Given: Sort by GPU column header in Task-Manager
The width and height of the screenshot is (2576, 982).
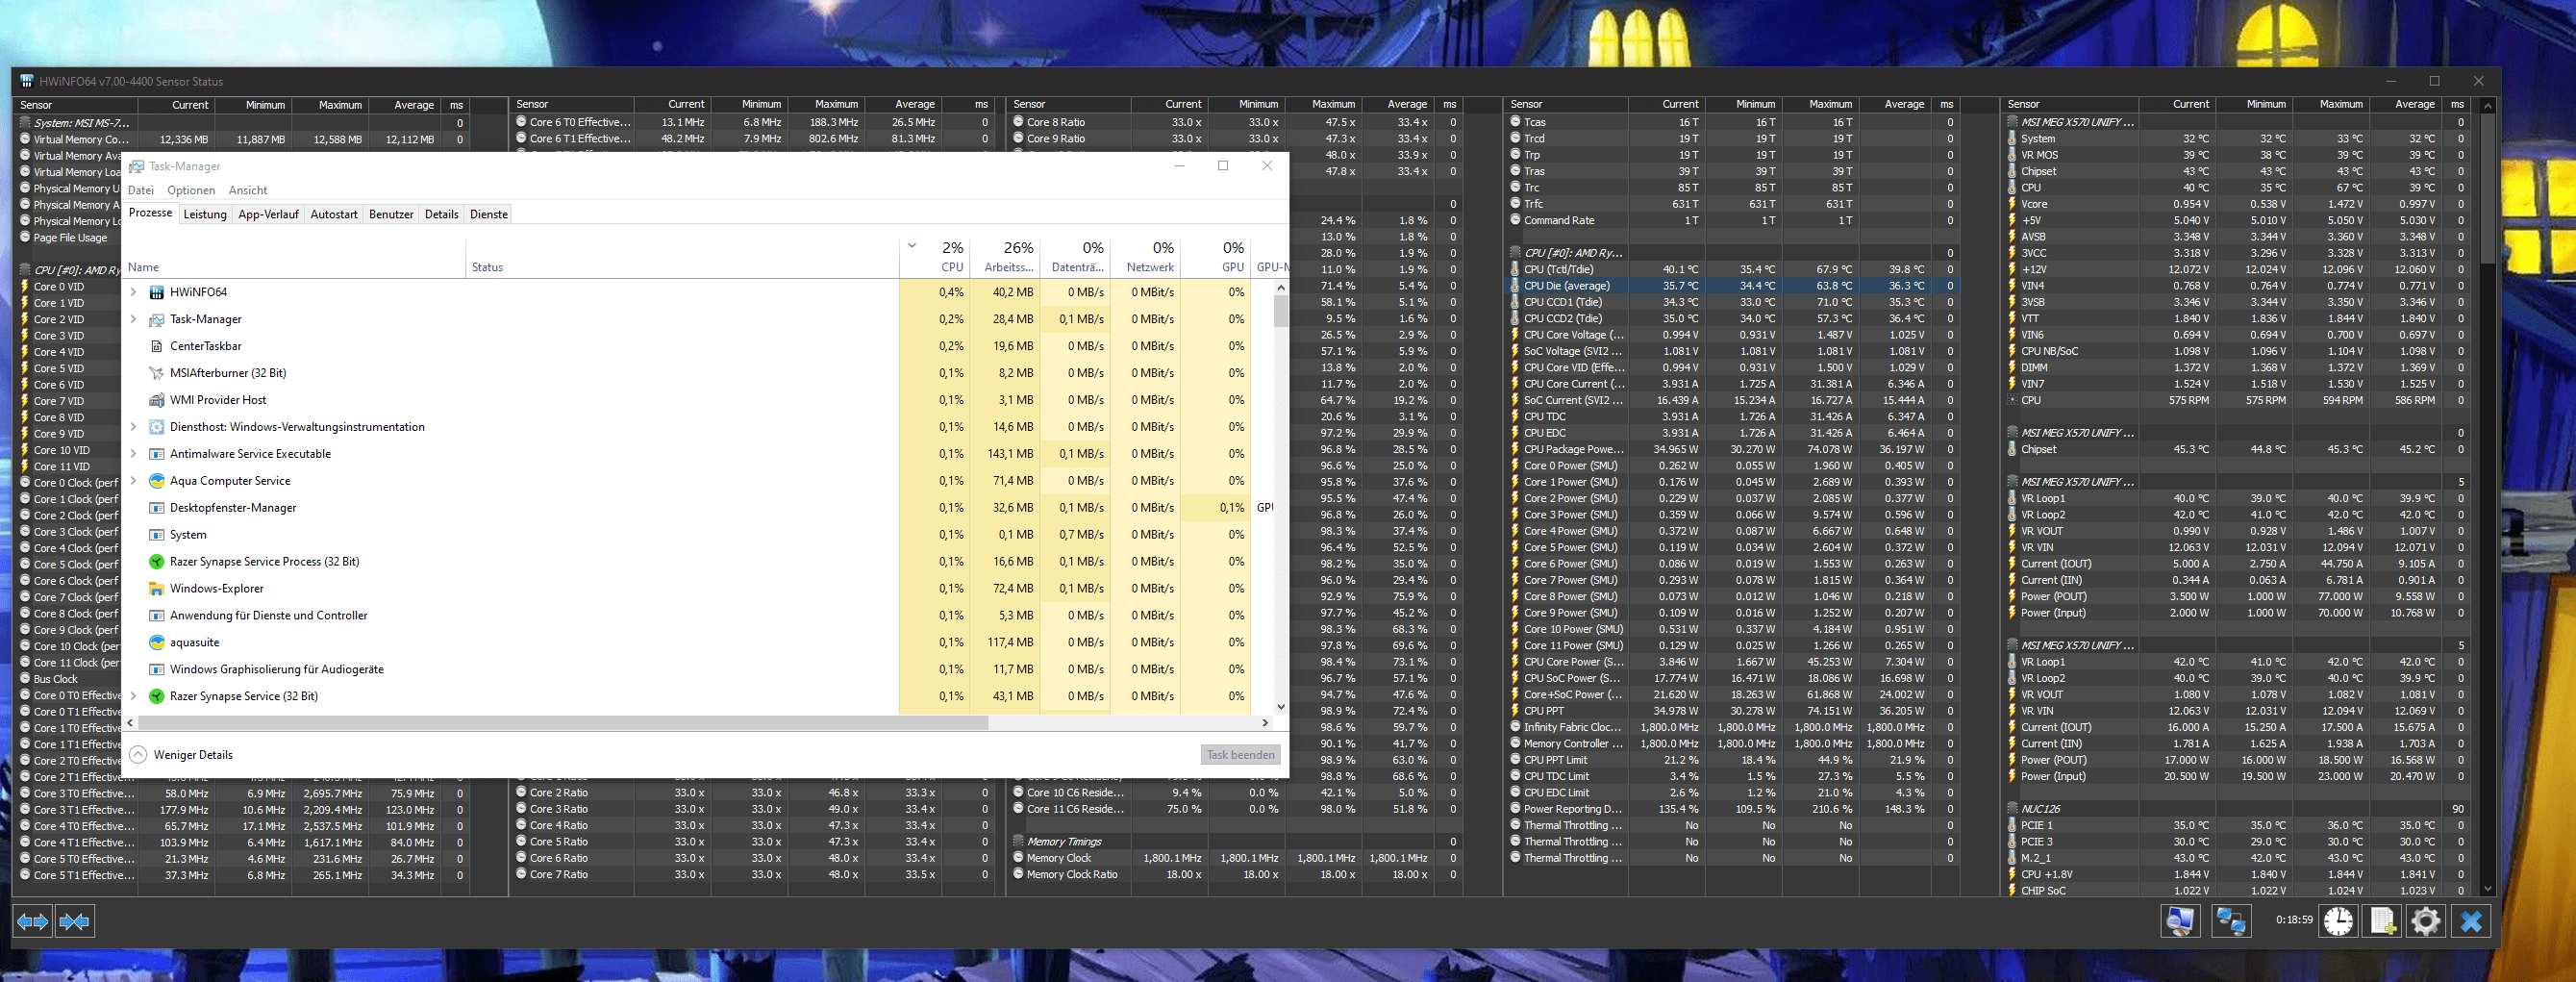Looking at the screenshot, I should pos(1215,257).
